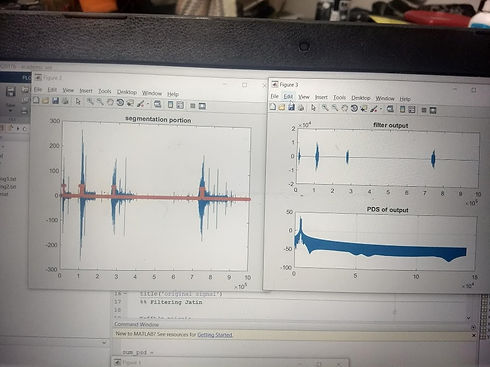Show Plot Tools icon in Figure 2
This screenshot has width=490, height=367.
tap(202, 106)
